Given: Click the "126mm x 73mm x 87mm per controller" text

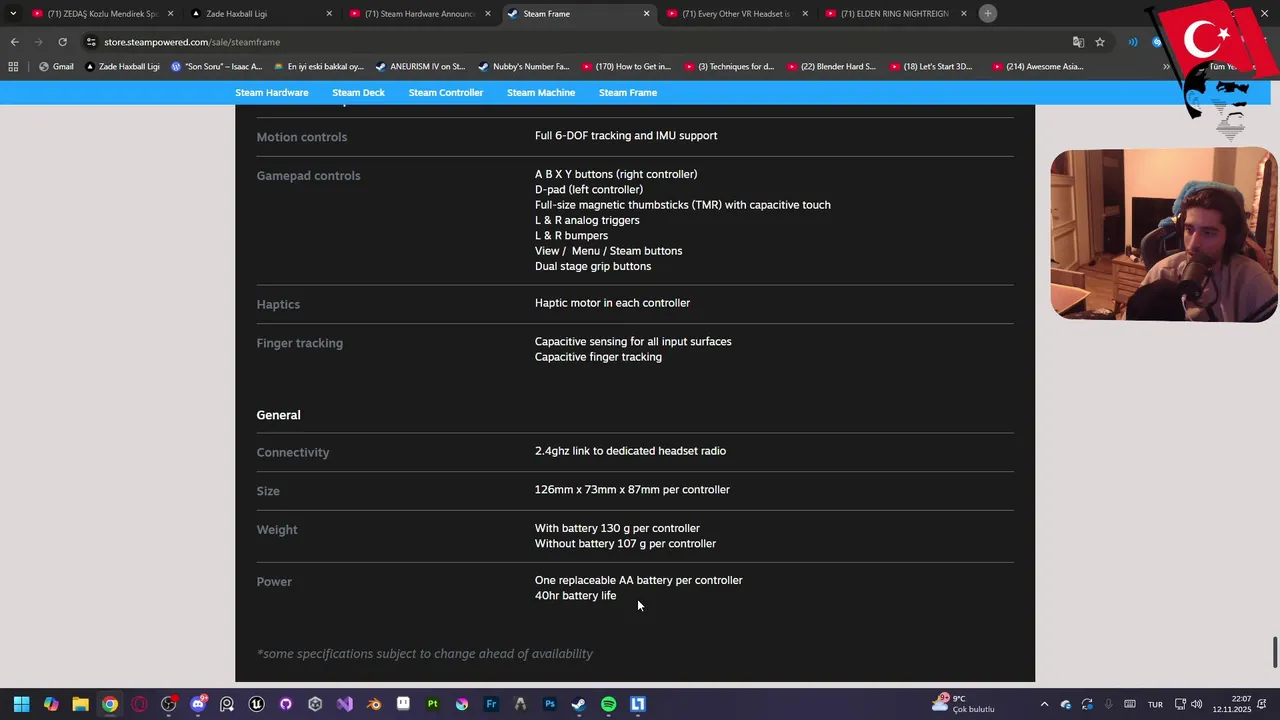Looking at the screenshot, I should [632, 490].
